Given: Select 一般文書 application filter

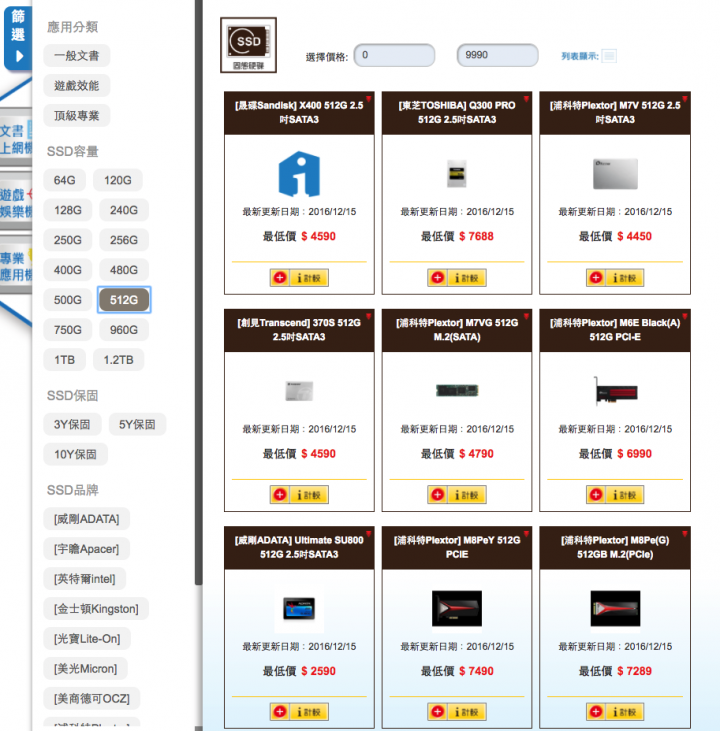Looking at the screenshot, I should [x=76, y=56].
